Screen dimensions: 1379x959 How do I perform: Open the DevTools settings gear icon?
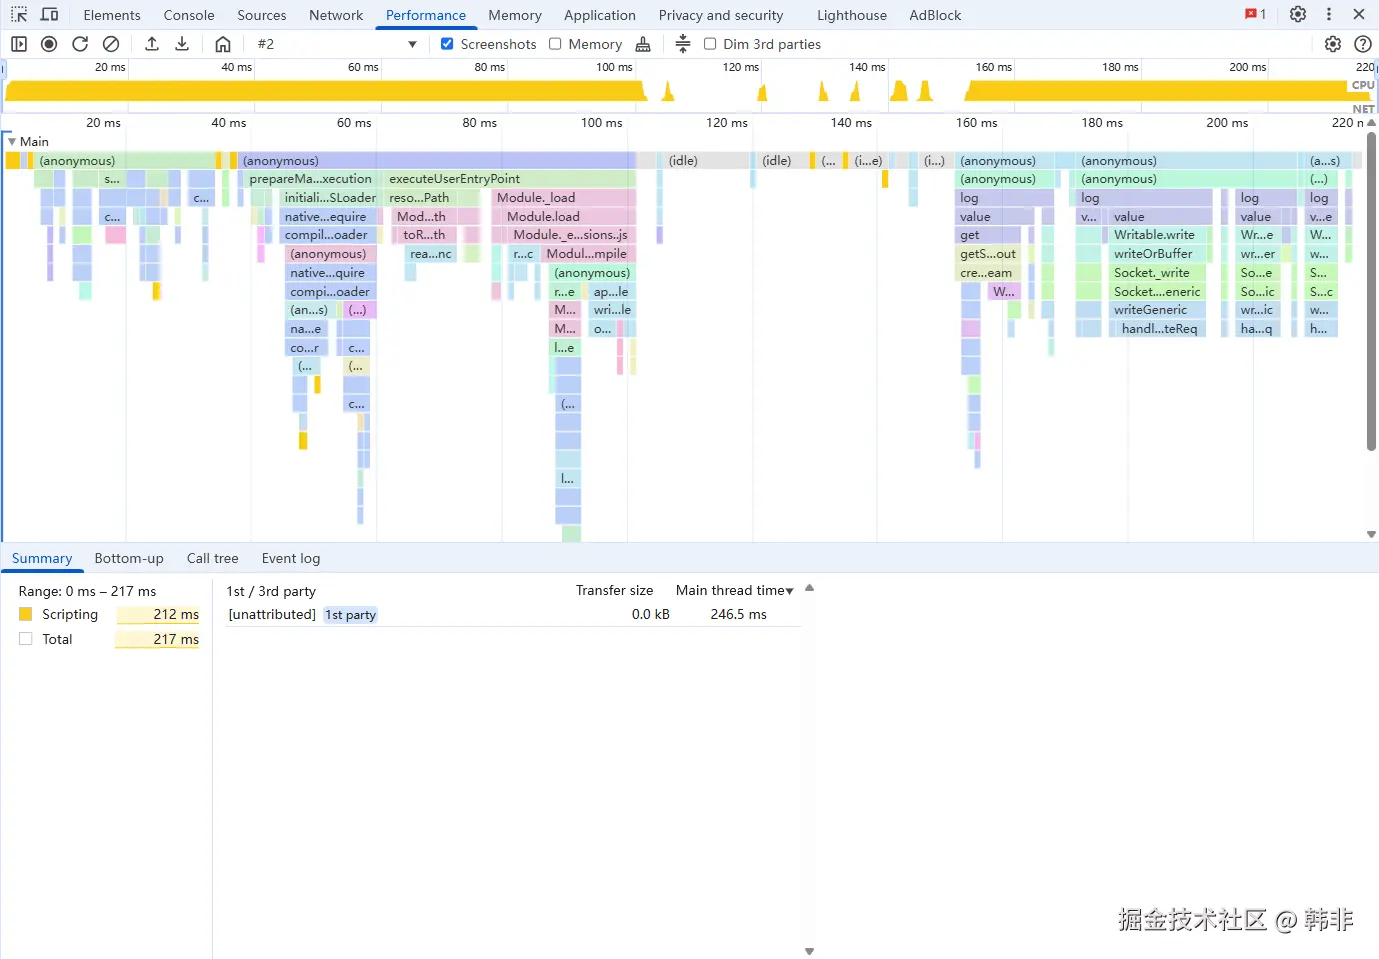pos(1298,15)
